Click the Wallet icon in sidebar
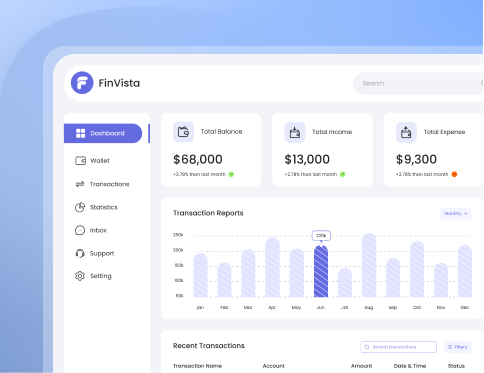Image resolution: width=484 pixels, height=373 pixels. click(80, 161)
